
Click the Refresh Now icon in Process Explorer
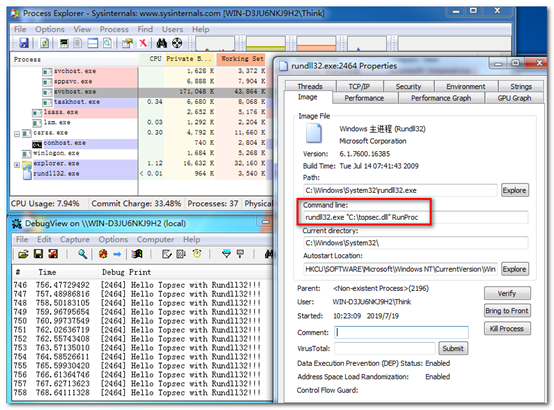45,43
